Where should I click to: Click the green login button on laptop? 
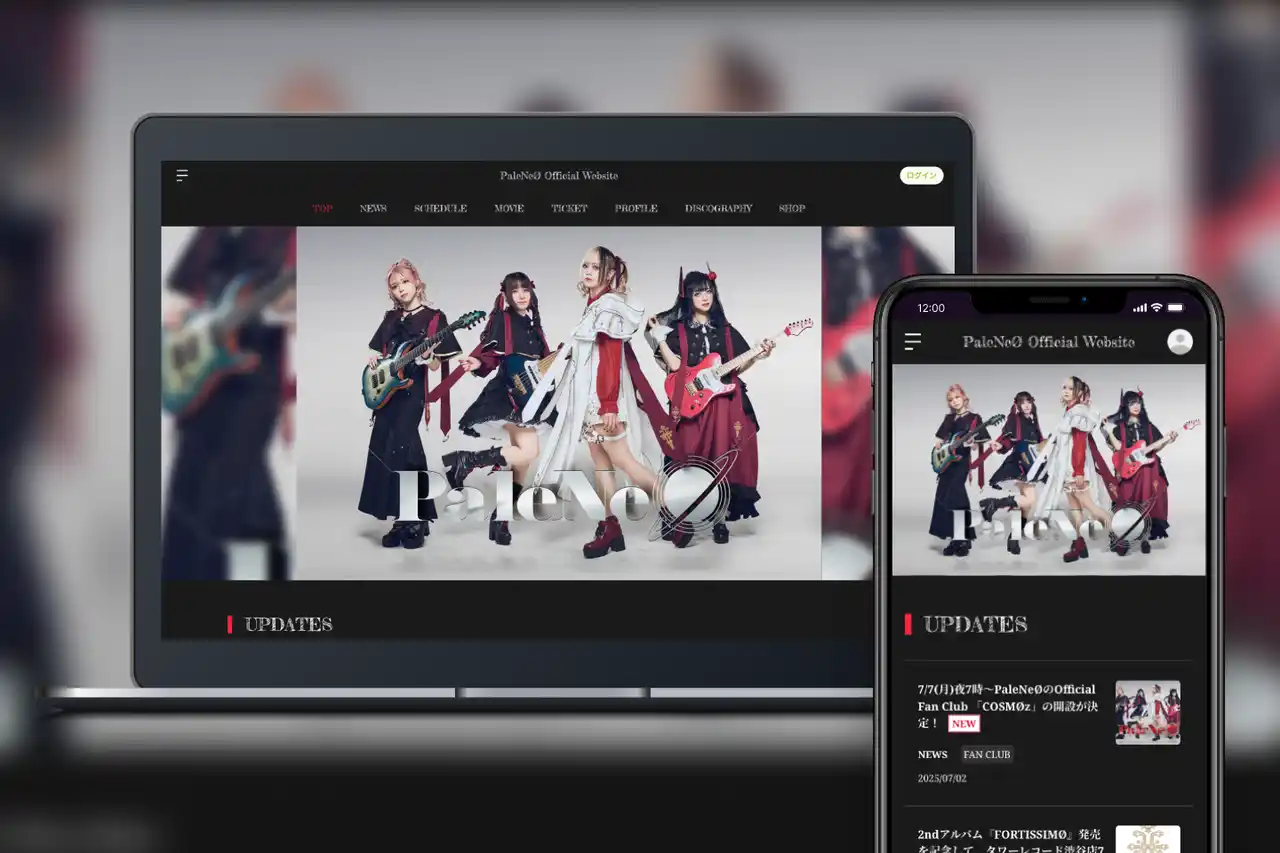921,175
